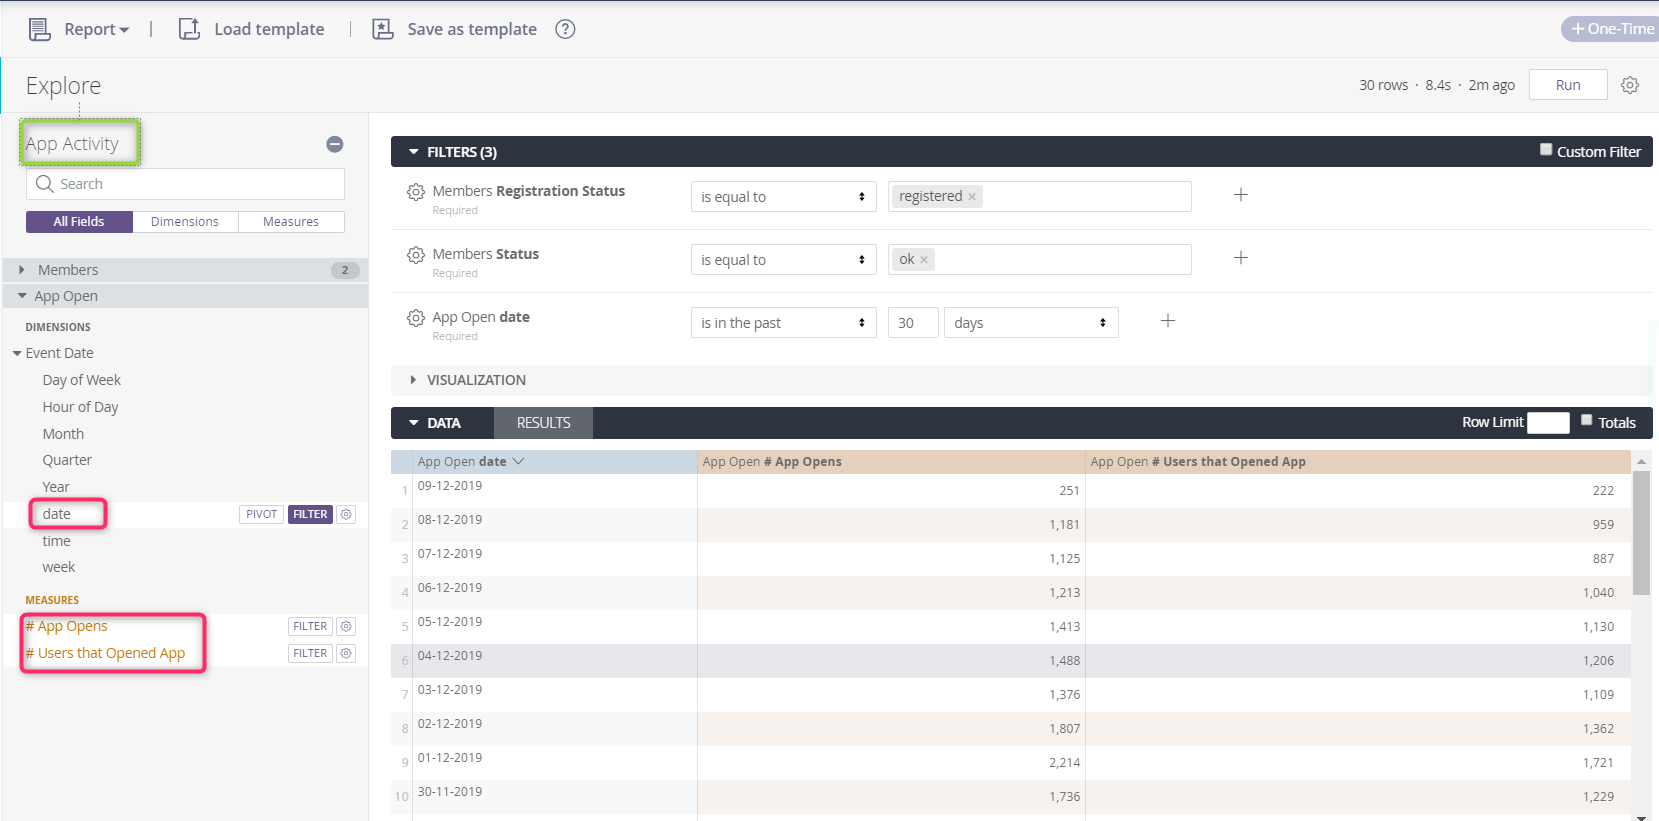The width and height of the screenshot is (1659, 821).
Task: Collapse the App Open field group
Action: pos(185,296)
